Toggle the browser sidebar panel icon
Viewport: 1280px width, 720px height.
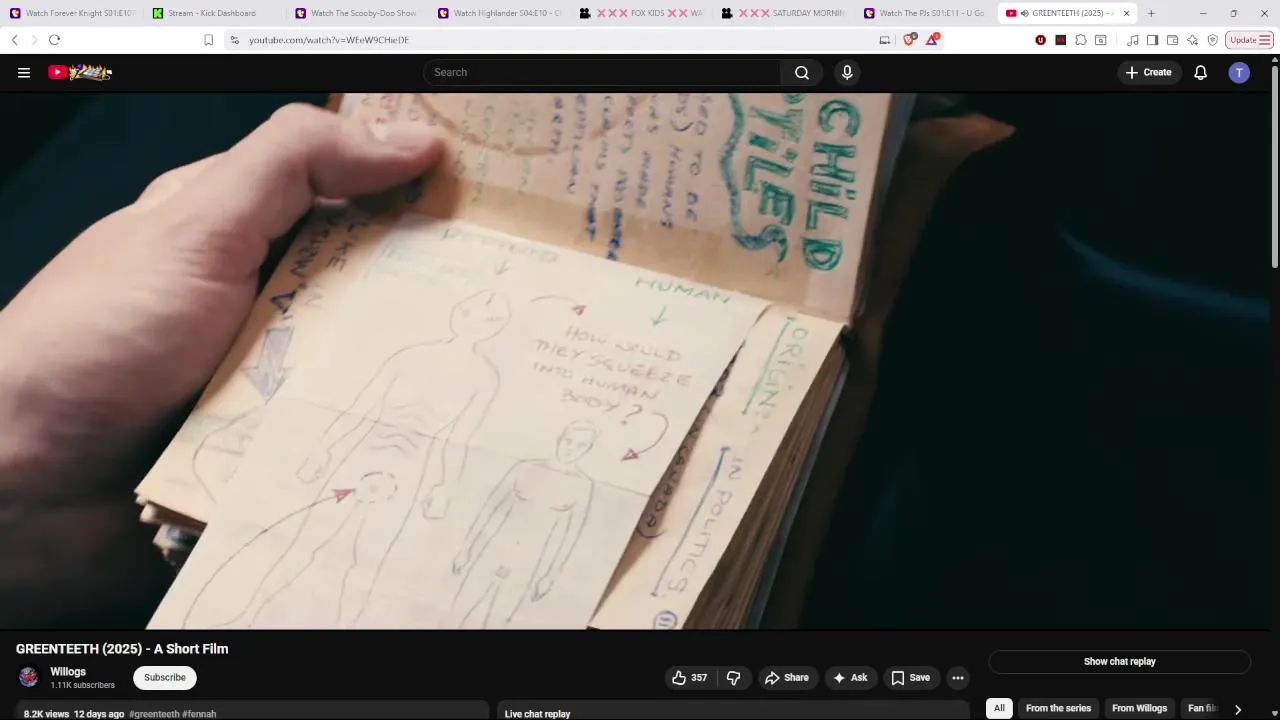pyautogui.click(x=1152, y=40)
